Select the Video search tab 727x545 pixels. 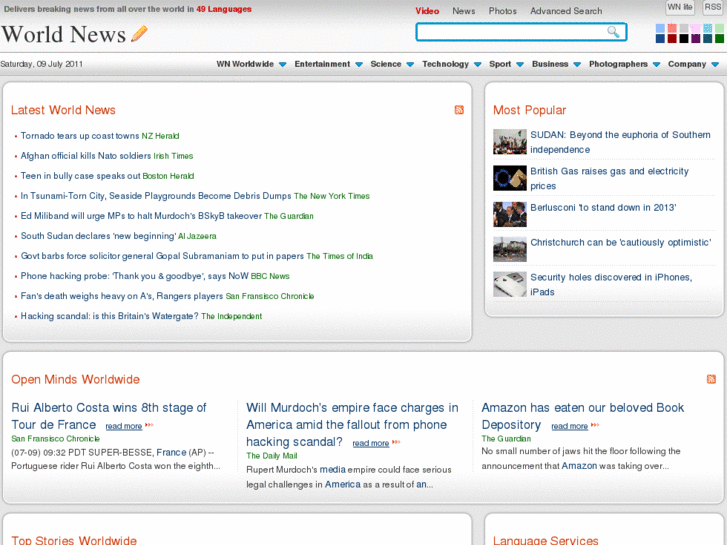pos(427,11)
